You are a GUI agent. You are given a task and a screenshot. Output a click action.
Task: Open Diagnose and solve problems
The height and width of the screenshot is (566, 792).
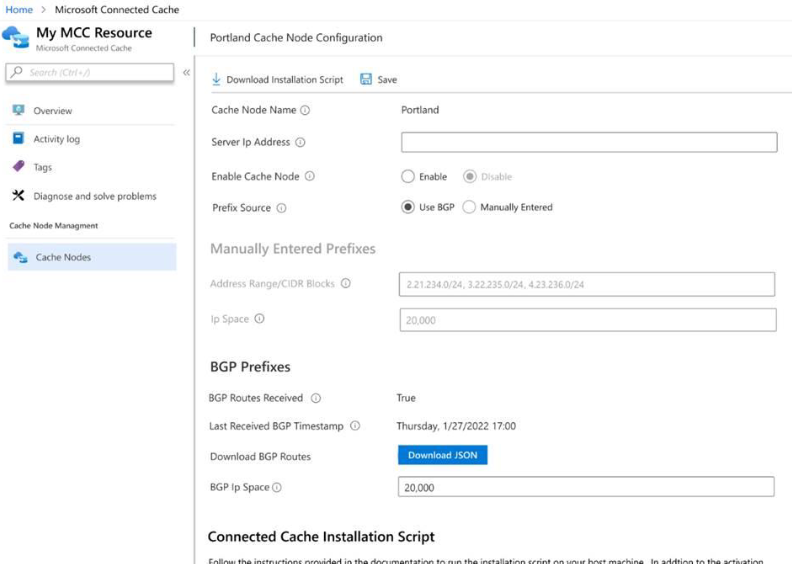(94, 197)
